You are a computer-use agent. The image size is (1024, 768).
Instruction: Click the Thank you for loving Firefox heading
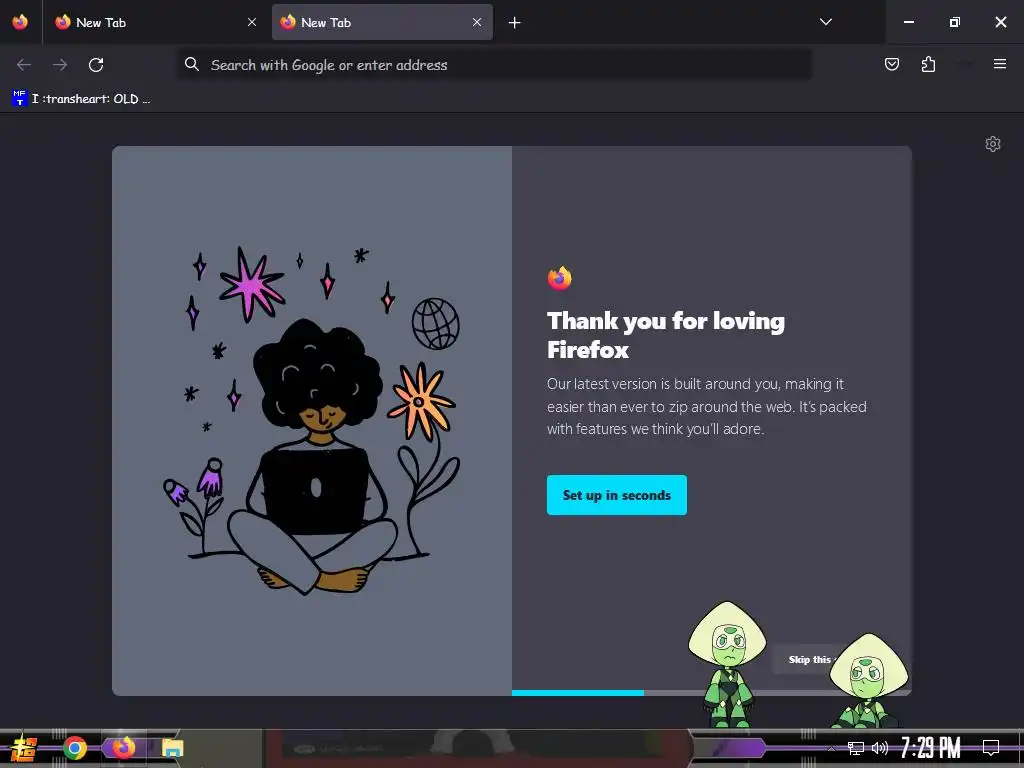click(x=665, y=335)
